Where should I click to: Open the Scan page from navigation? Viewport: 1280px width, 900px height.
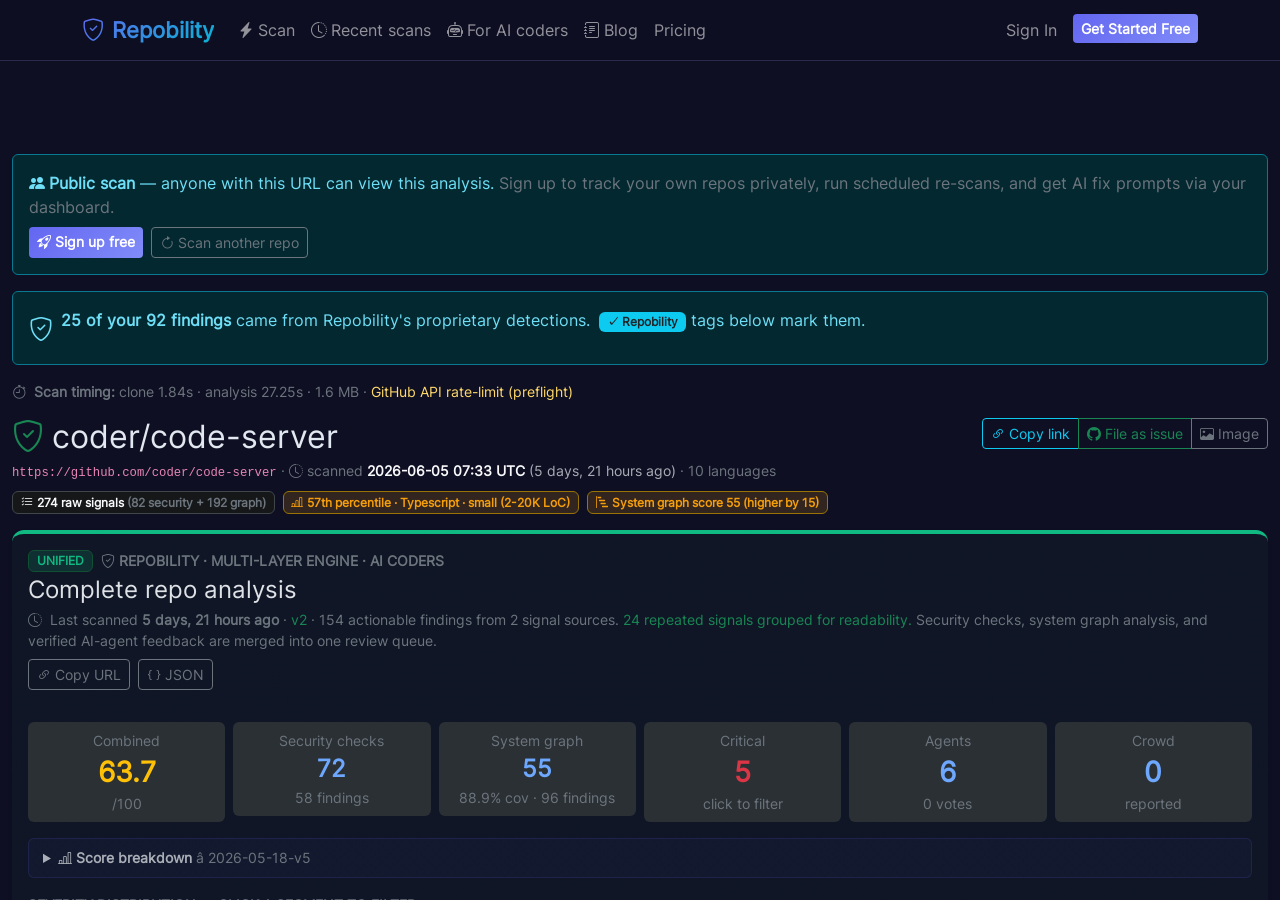[x=267, y=30]
